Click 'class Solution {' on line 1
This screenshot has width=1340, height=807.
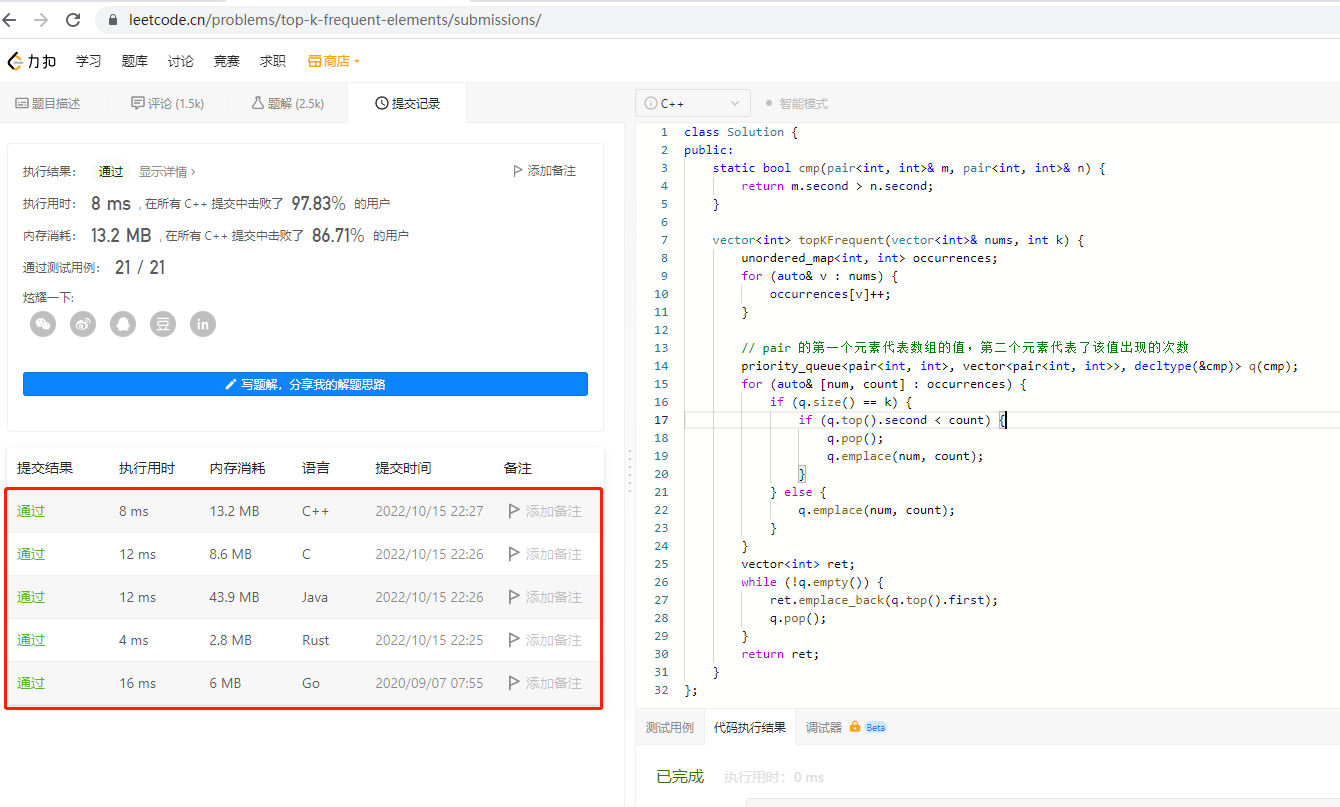pyautogui.click(x=741, y=132)
